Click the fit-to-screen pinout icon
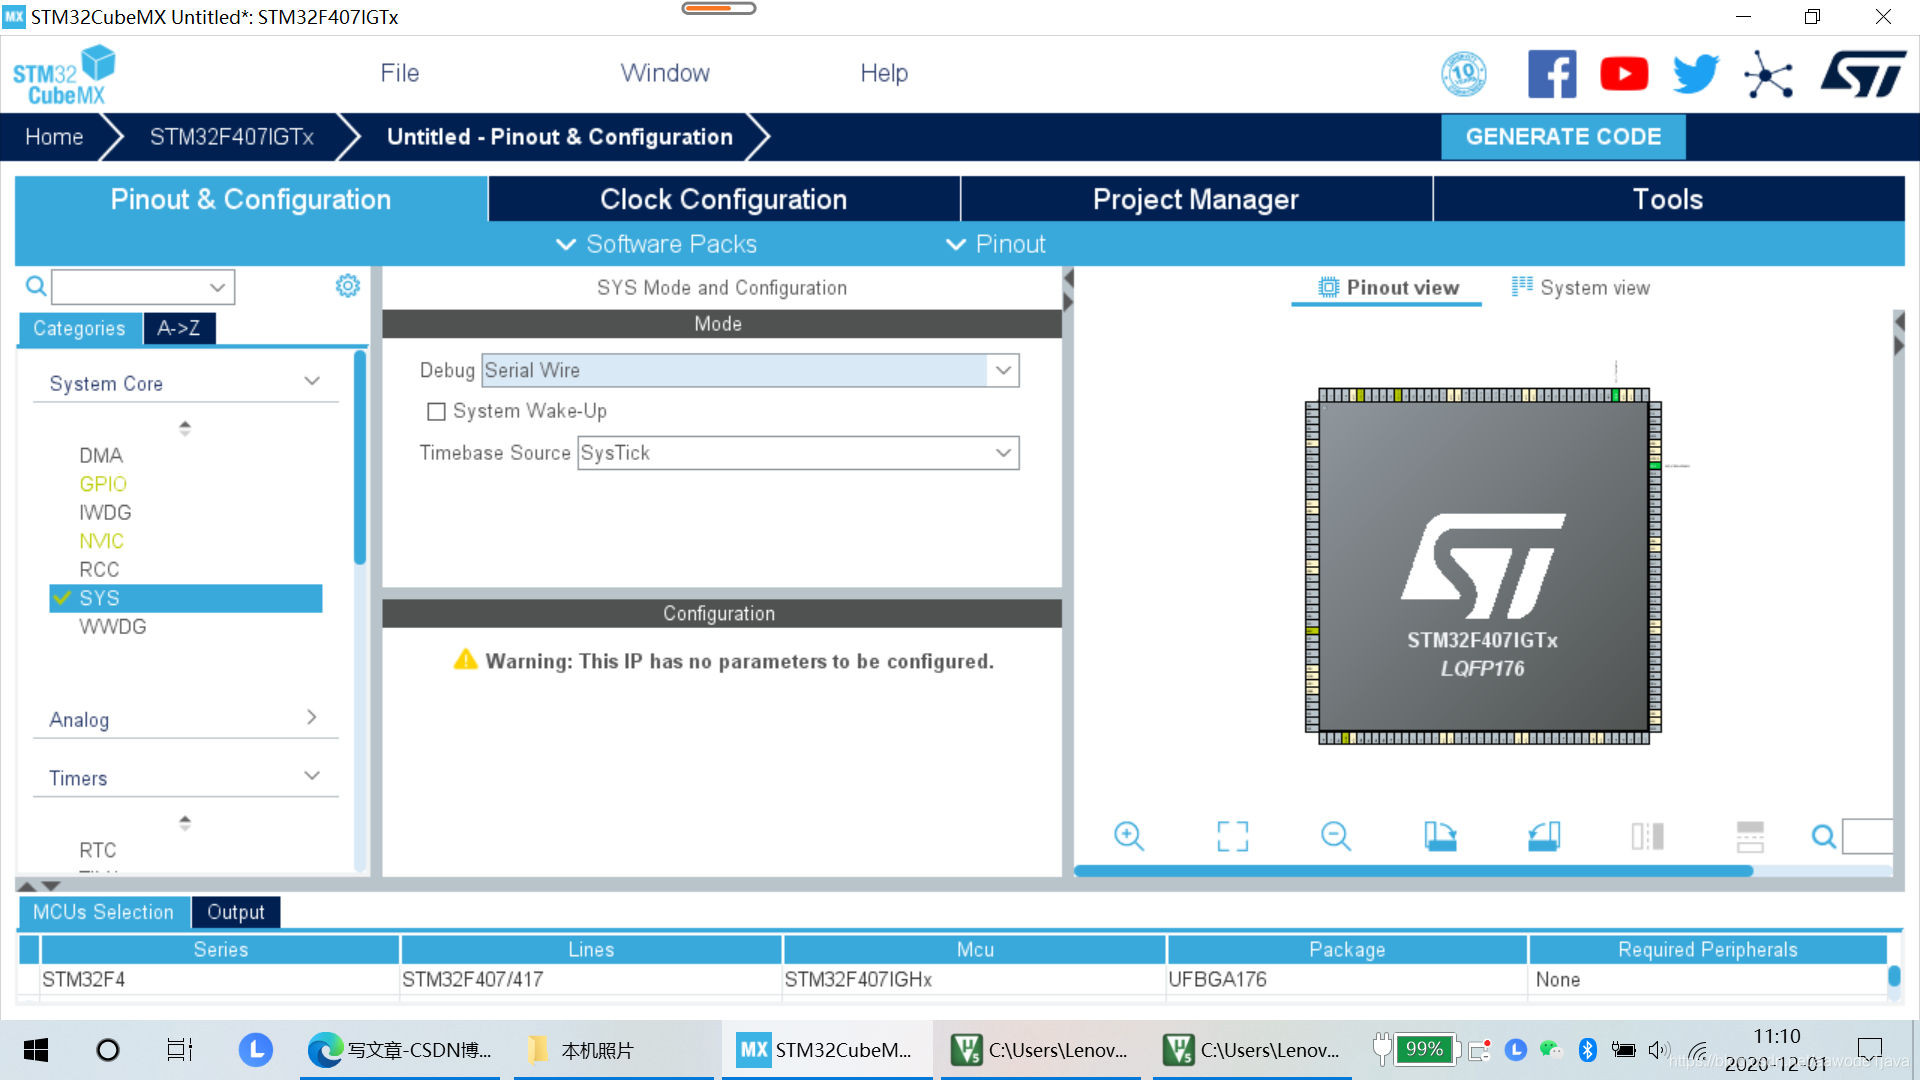This screenshot has height=1080, width=1920. (1232, 836)
